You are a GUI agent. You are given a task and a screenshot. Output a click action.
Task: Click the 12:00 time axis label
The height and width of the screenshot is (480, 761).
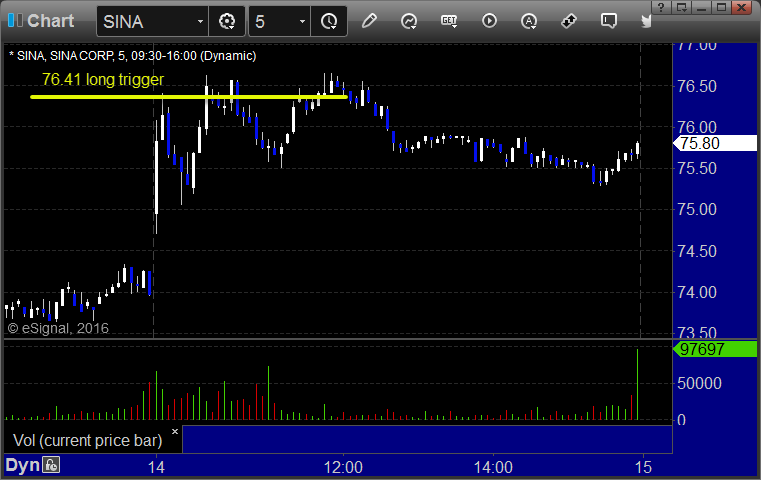[343, 467]
